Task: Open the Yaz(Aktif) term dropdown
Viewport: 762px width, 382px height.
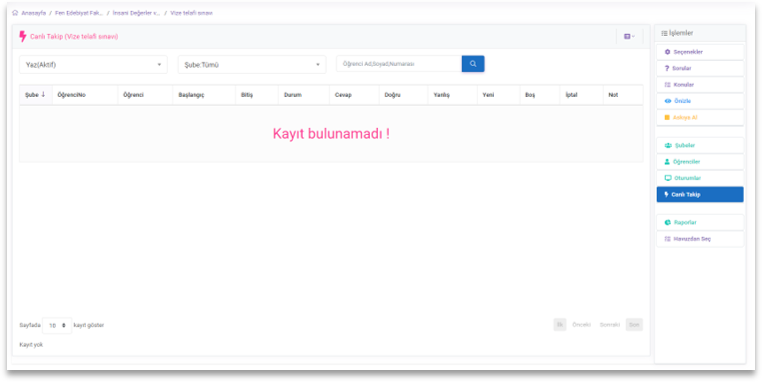Action: coord(93,65)
